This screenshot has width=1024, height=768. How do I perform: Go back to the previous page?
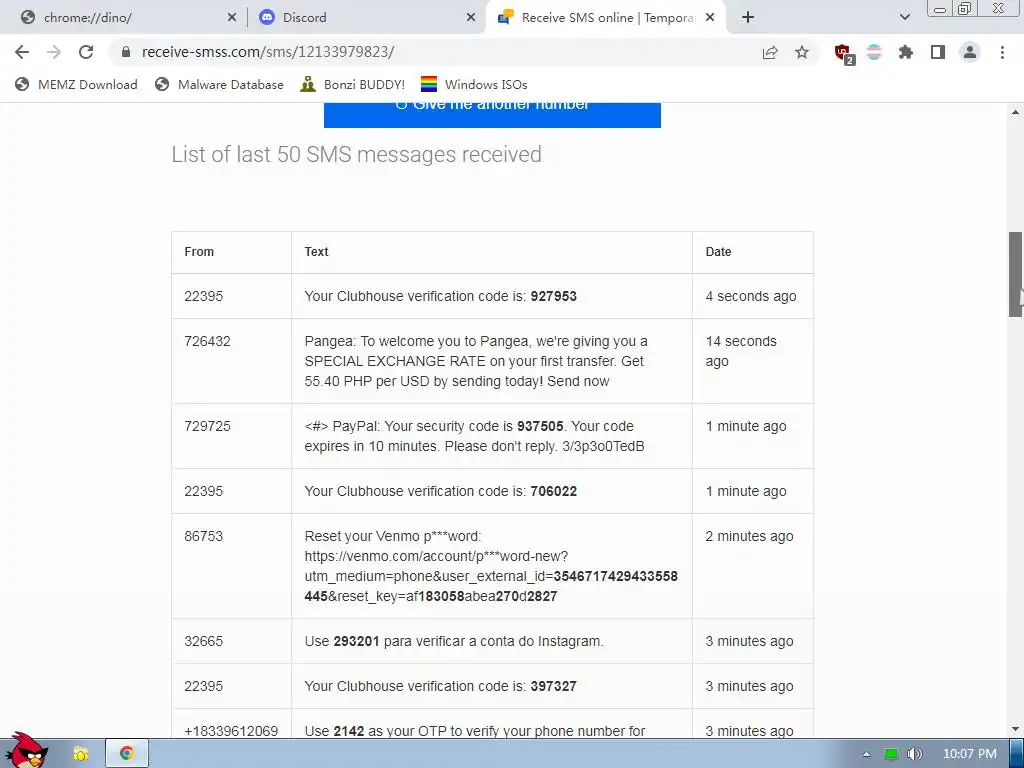(x=22, y=52)
